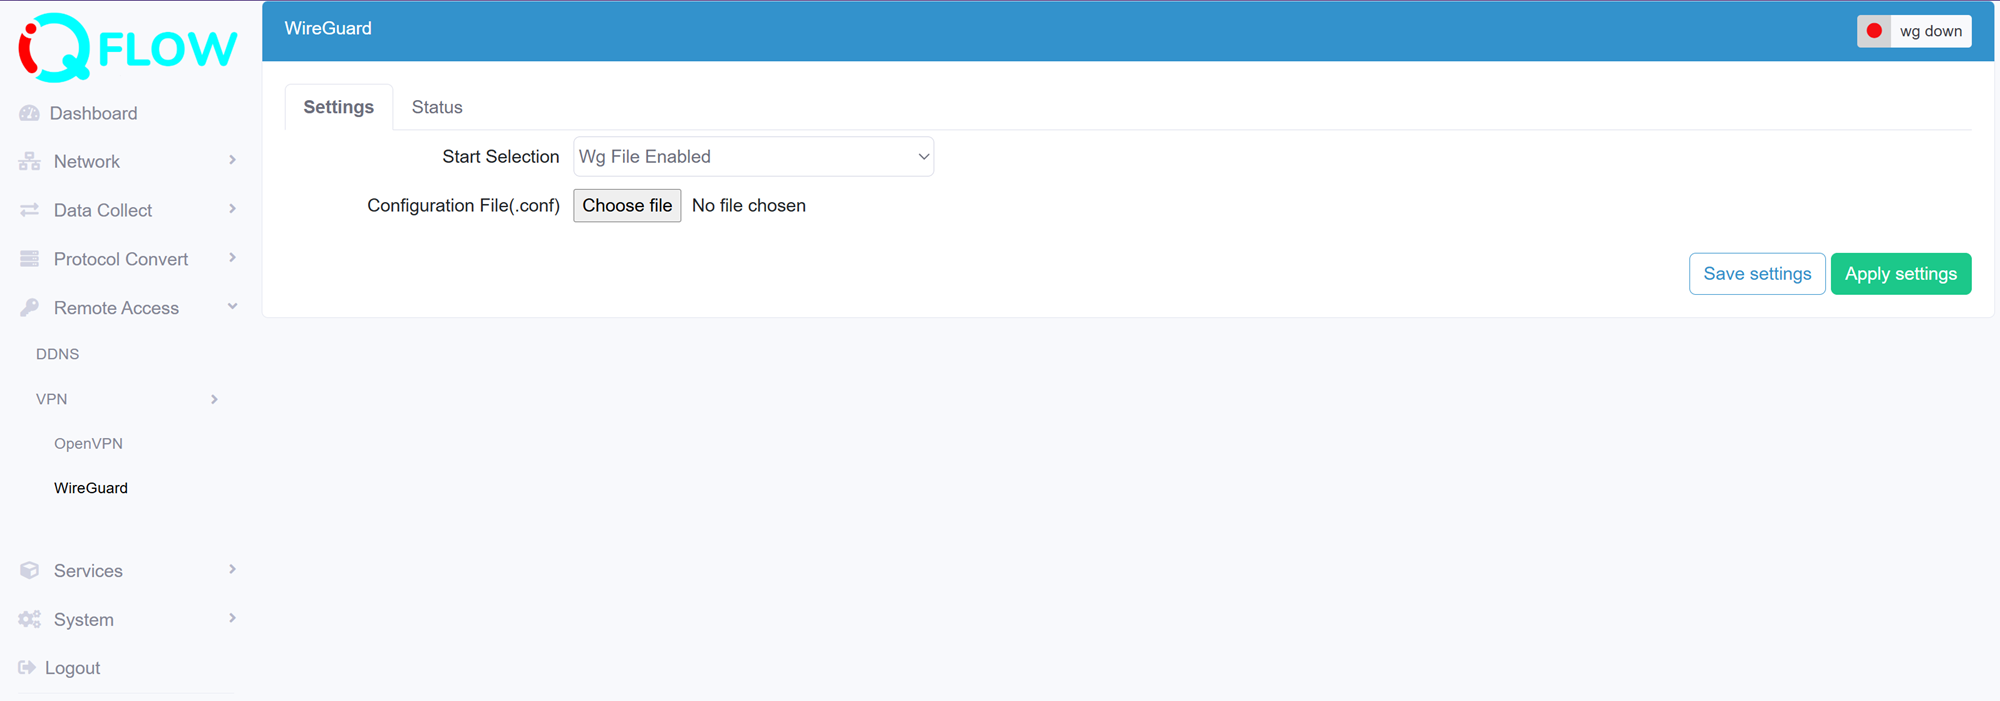This screenshot has height=701, width=2000.
Task: Click the Network menu label
Action: tap(87, 162)
